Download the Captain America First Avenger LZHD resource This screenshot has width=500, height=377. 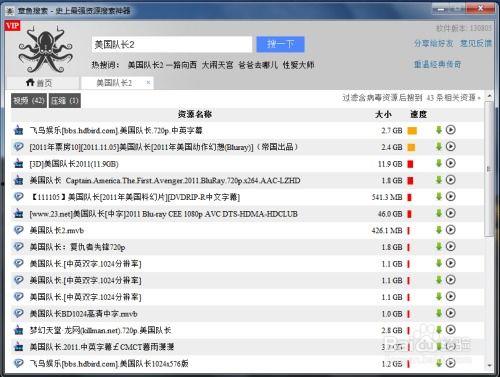pos(439,180)
